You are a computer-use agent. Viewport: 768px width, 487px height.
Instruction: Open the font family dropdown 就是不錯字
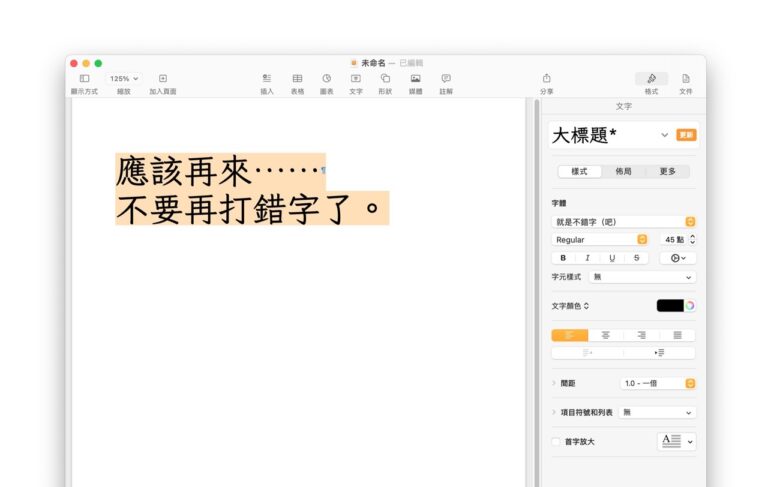(x=624, y=222)
